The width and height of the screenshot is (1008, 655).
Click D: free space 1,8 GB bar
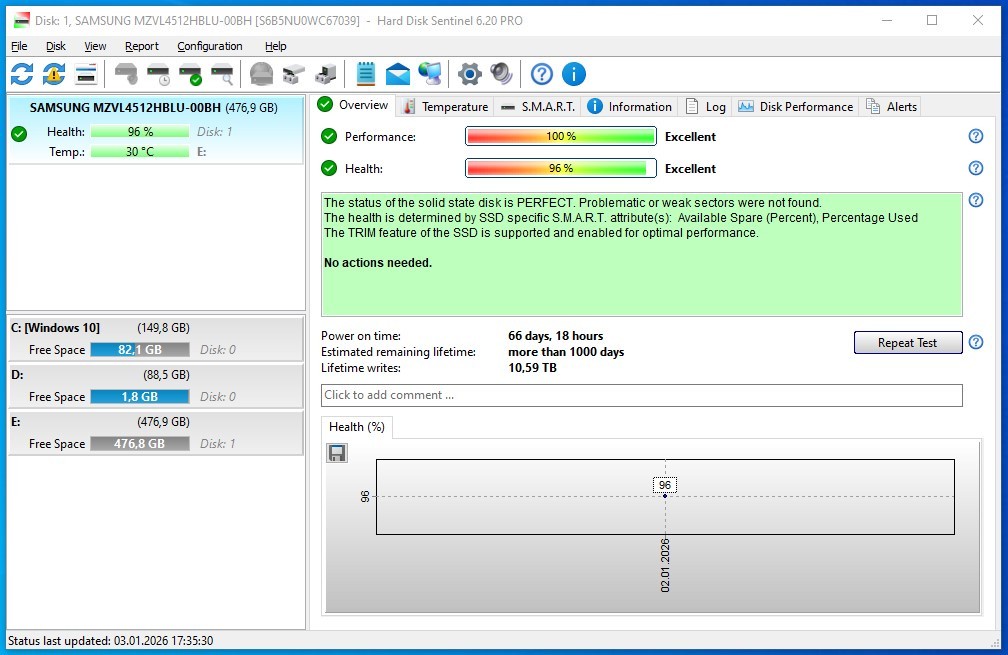pos(140,397)
